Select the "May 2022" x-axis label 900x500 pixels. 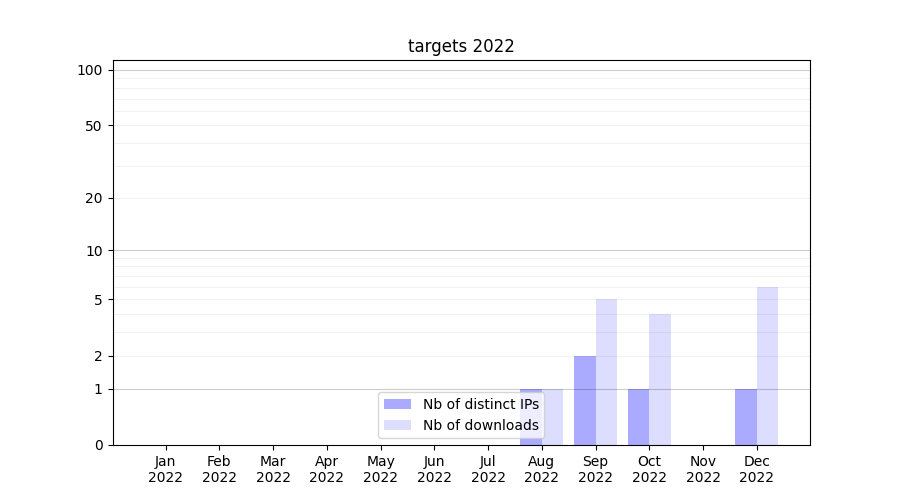point(380,469)
